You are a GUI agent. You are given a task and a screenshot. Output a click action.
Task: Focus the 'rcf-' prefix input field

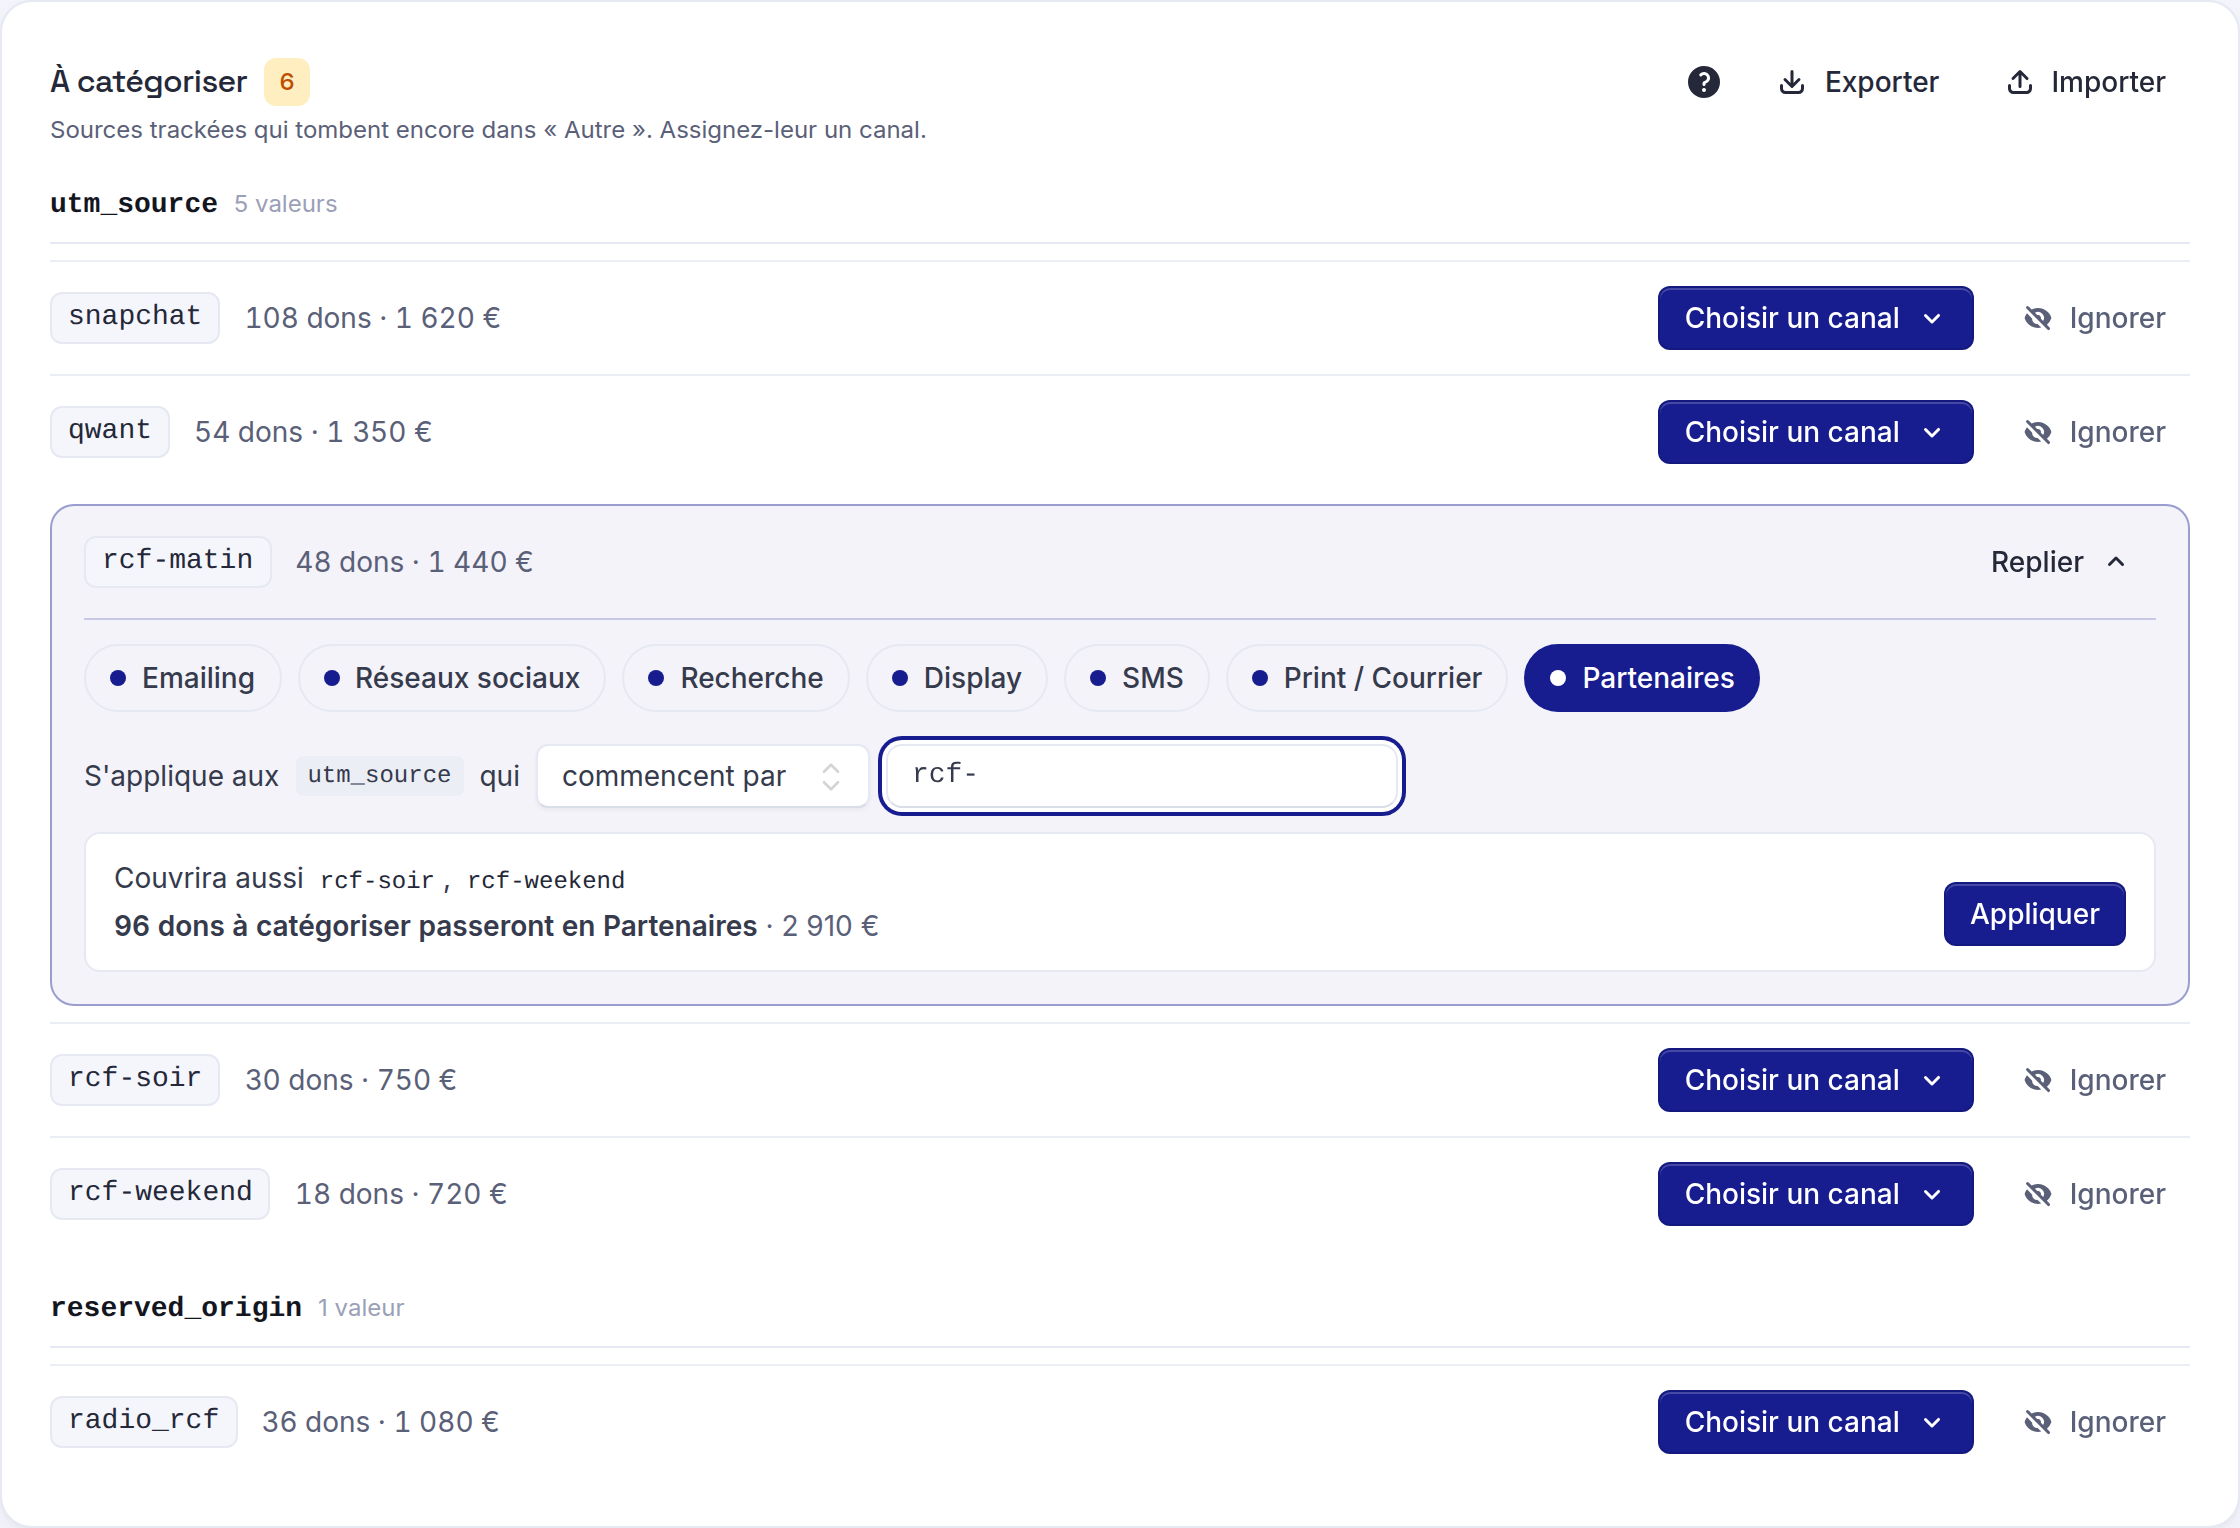coord(1142,776)
